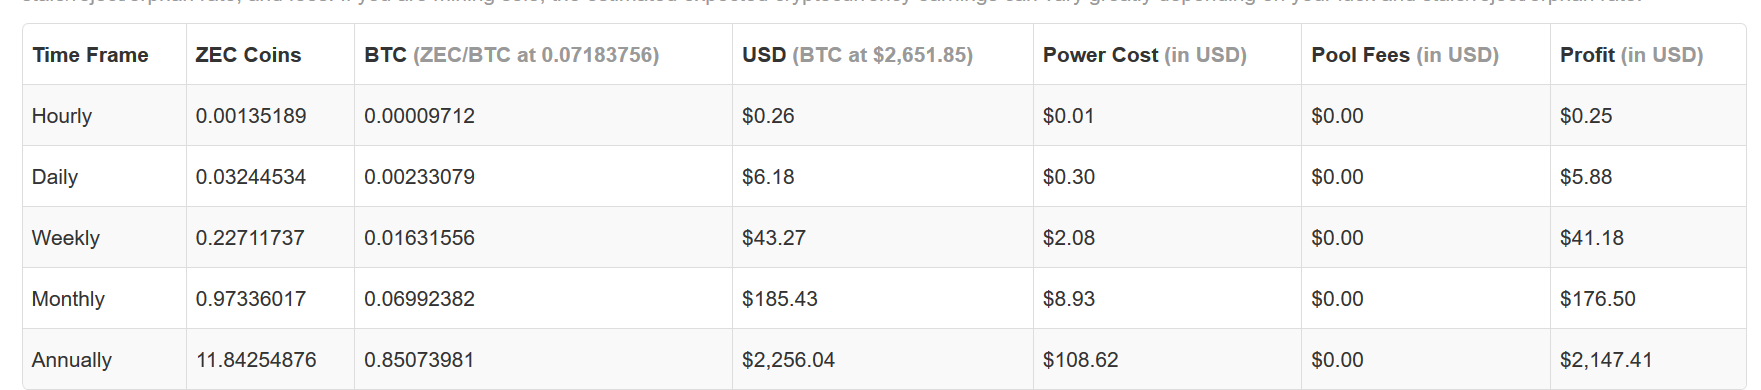Click the Weekly row label

[66, 238]
